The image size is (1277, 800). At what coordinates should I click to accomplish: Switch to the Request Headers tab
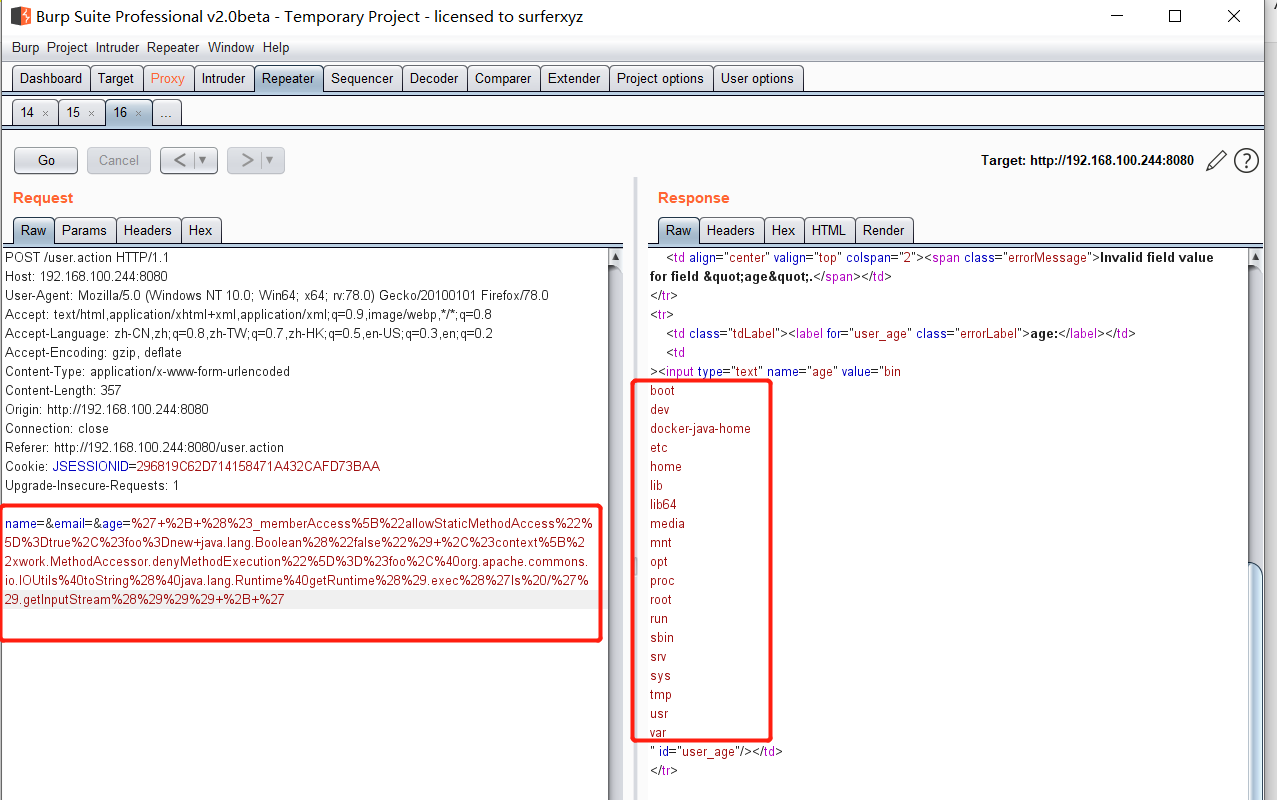coord(148,230)
